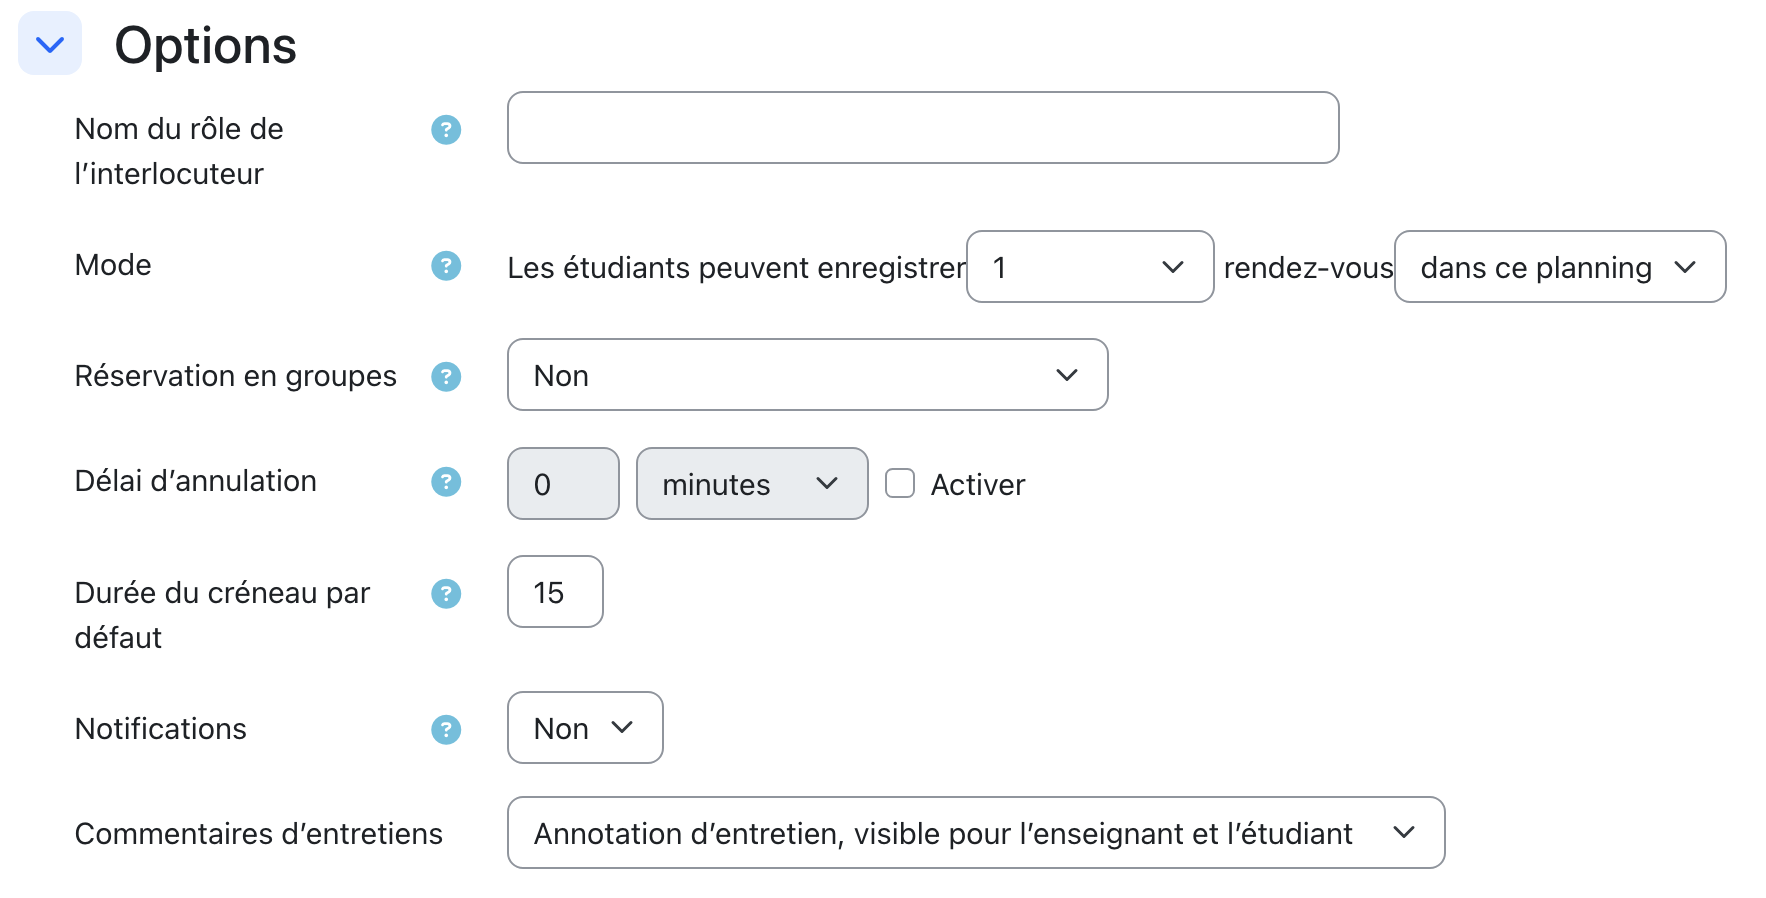Click the Commentaires d'entretiens label
This screenshot has height=898, width=1766.
tap(258, 834)
